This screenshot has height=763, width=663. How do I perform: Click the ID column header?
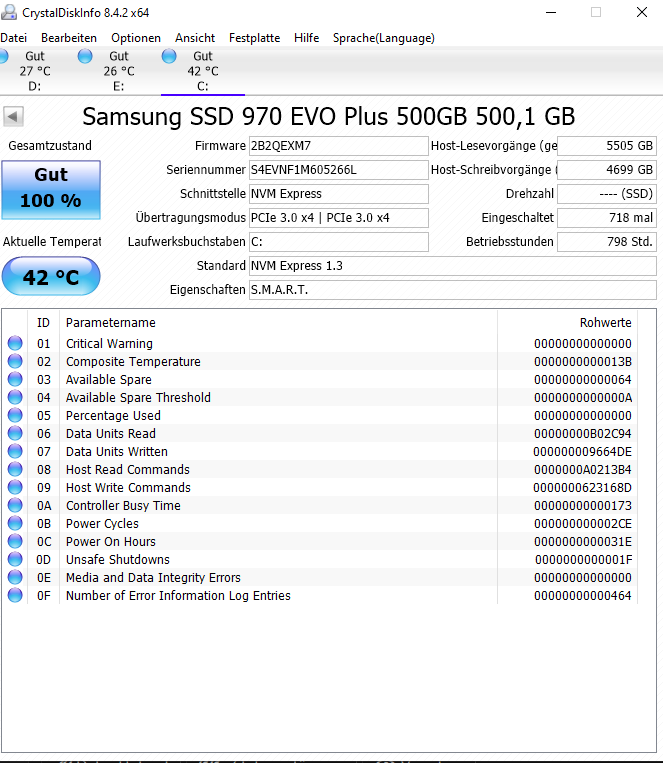pos(43,323)
